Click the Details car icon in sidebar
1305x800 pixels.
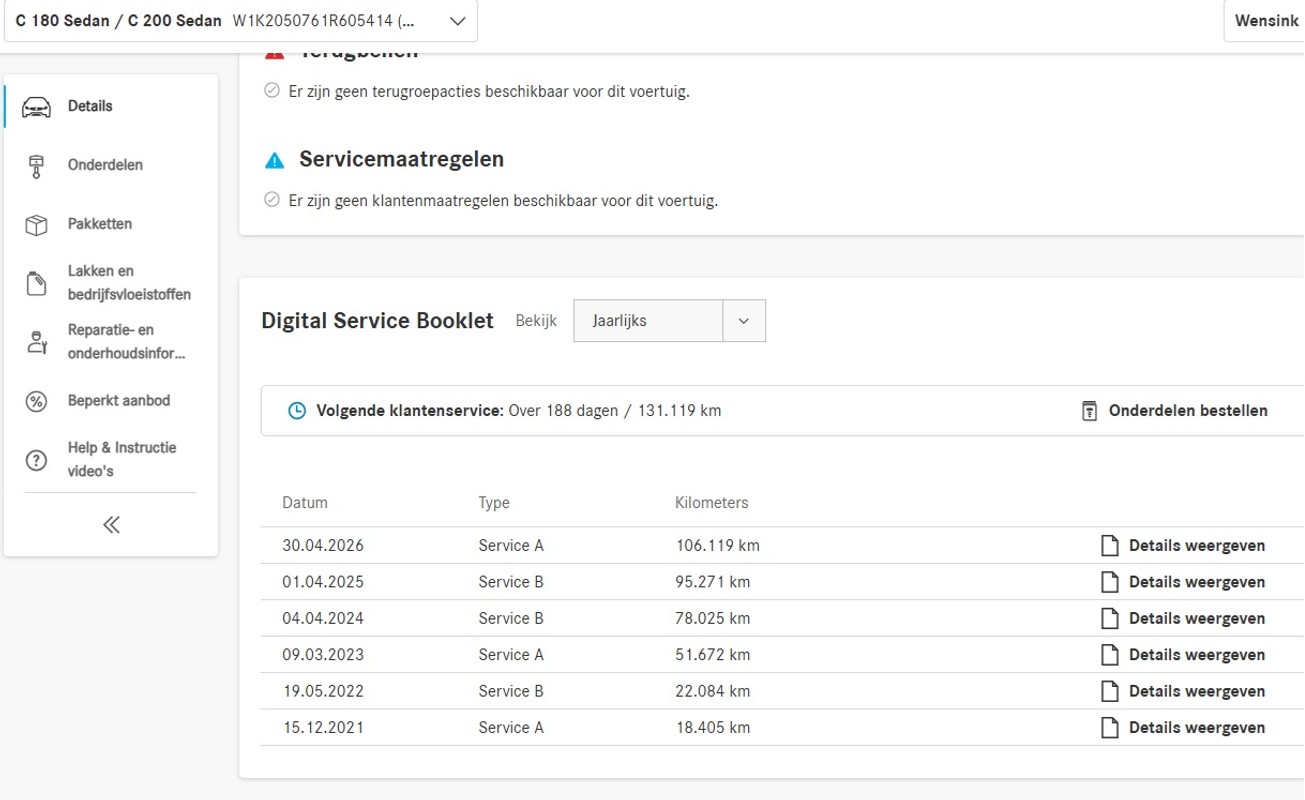[x=36, y=107]
